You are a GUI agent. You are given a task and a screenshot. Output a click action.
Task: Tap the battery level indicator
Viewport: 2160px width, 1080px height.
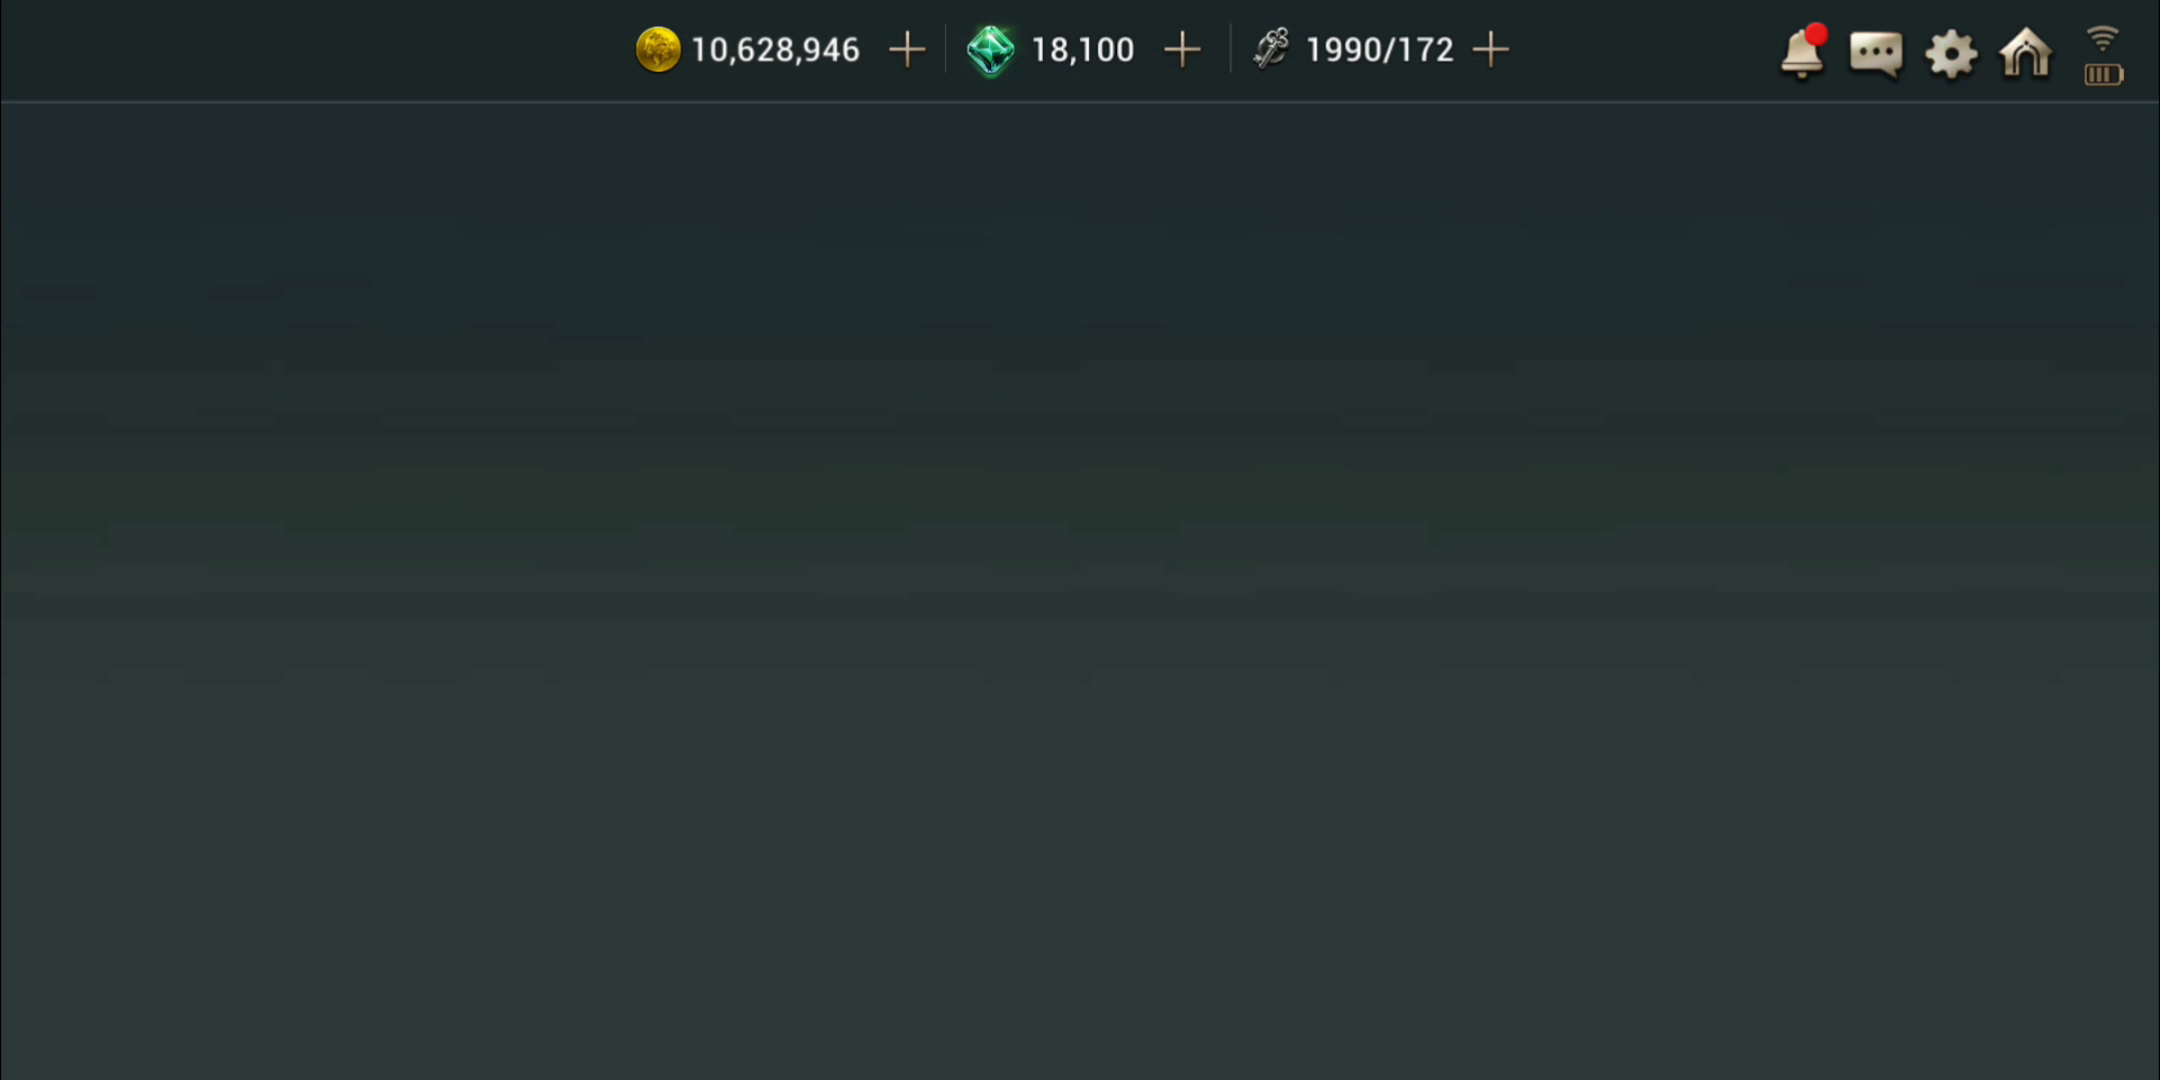pos(2104,75)
